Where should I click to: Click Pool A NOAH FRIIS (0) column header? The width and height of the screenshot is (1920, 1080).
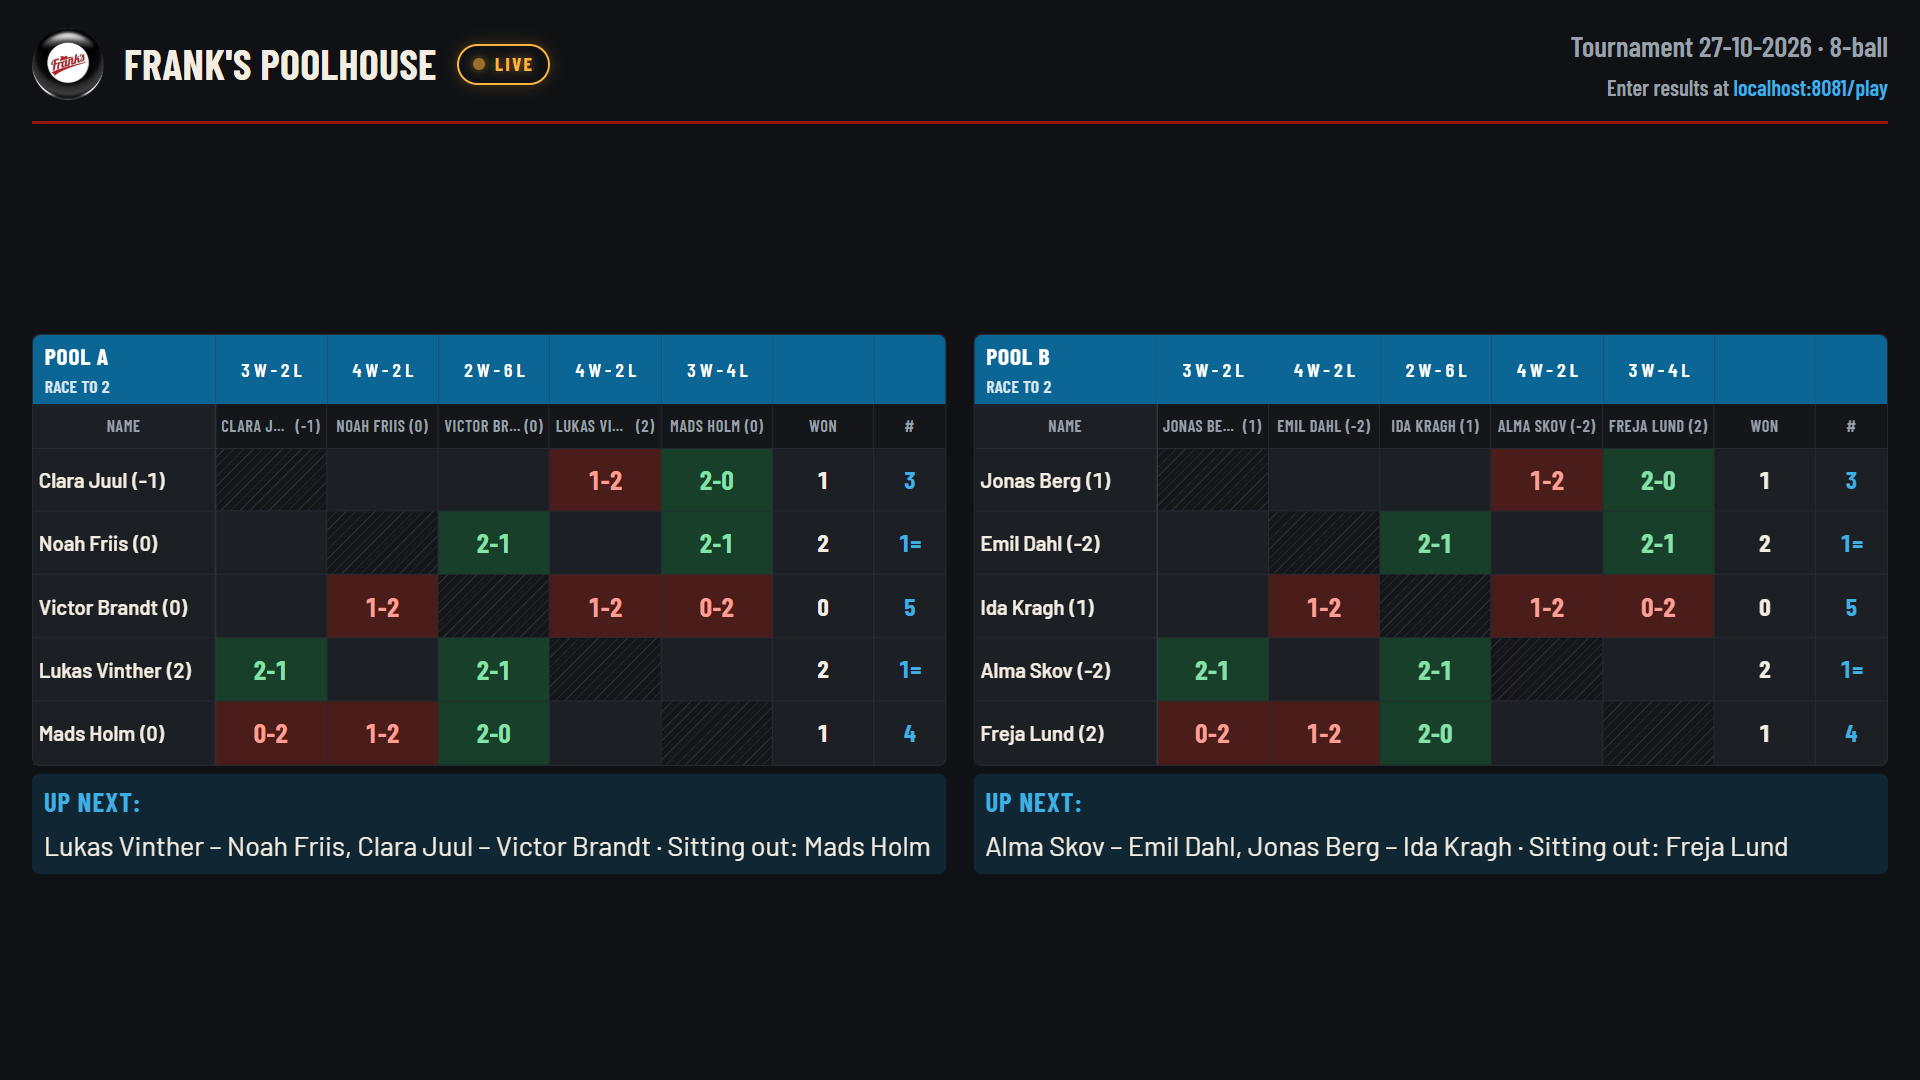click(x=382, y=426)
